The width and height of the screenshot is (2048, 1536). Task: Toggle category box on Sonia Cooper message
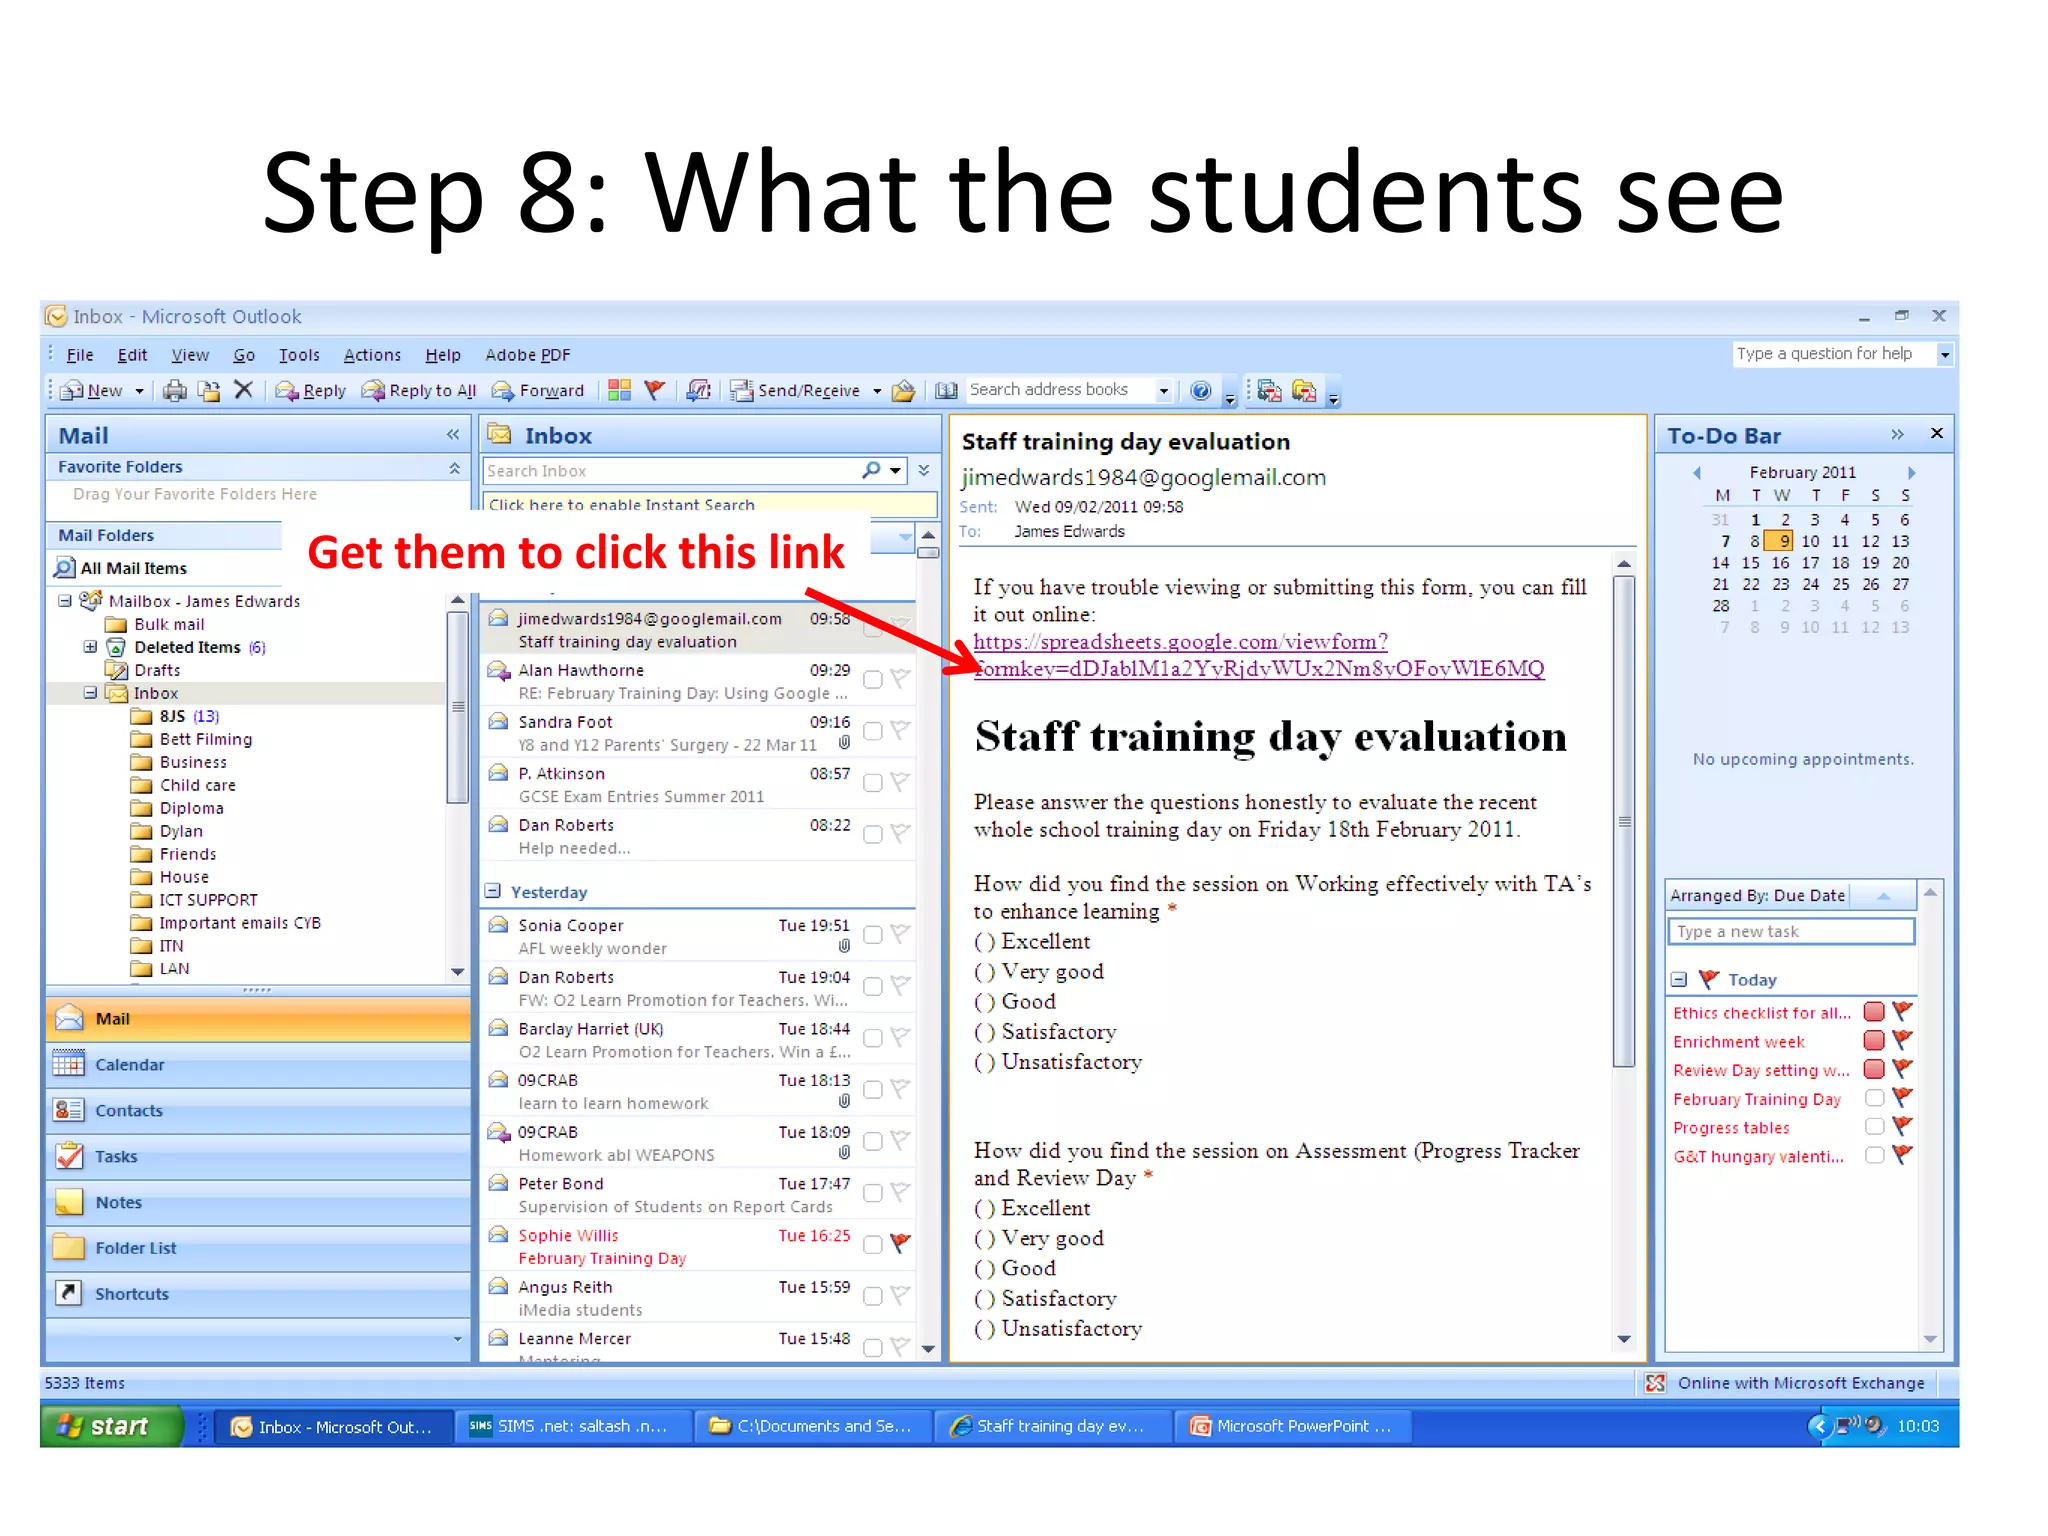pyautogui.click(x=872, y=935)
